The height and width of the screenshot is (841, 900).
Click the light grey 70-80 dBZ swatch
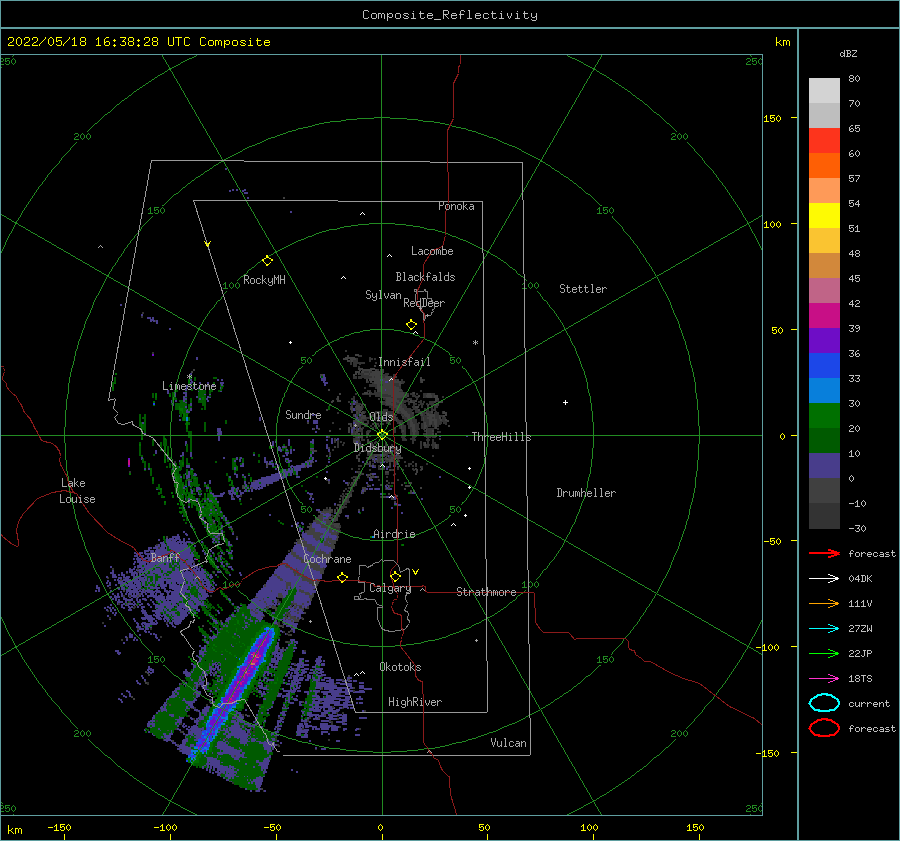[x=824, y=90]
